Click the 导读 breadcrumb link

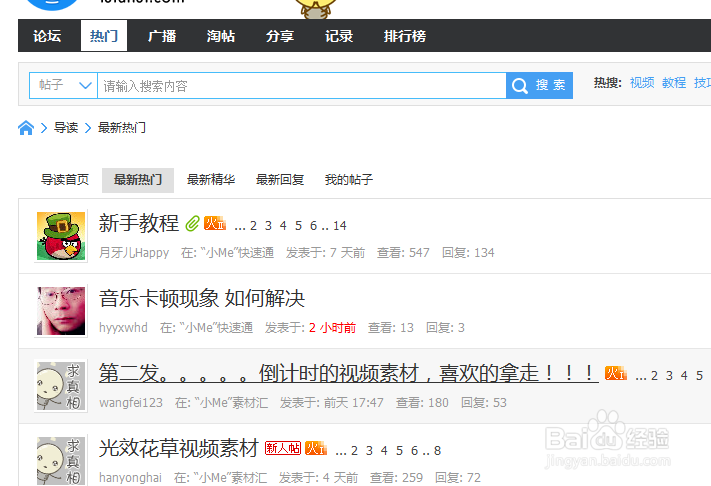coord(66,128)
